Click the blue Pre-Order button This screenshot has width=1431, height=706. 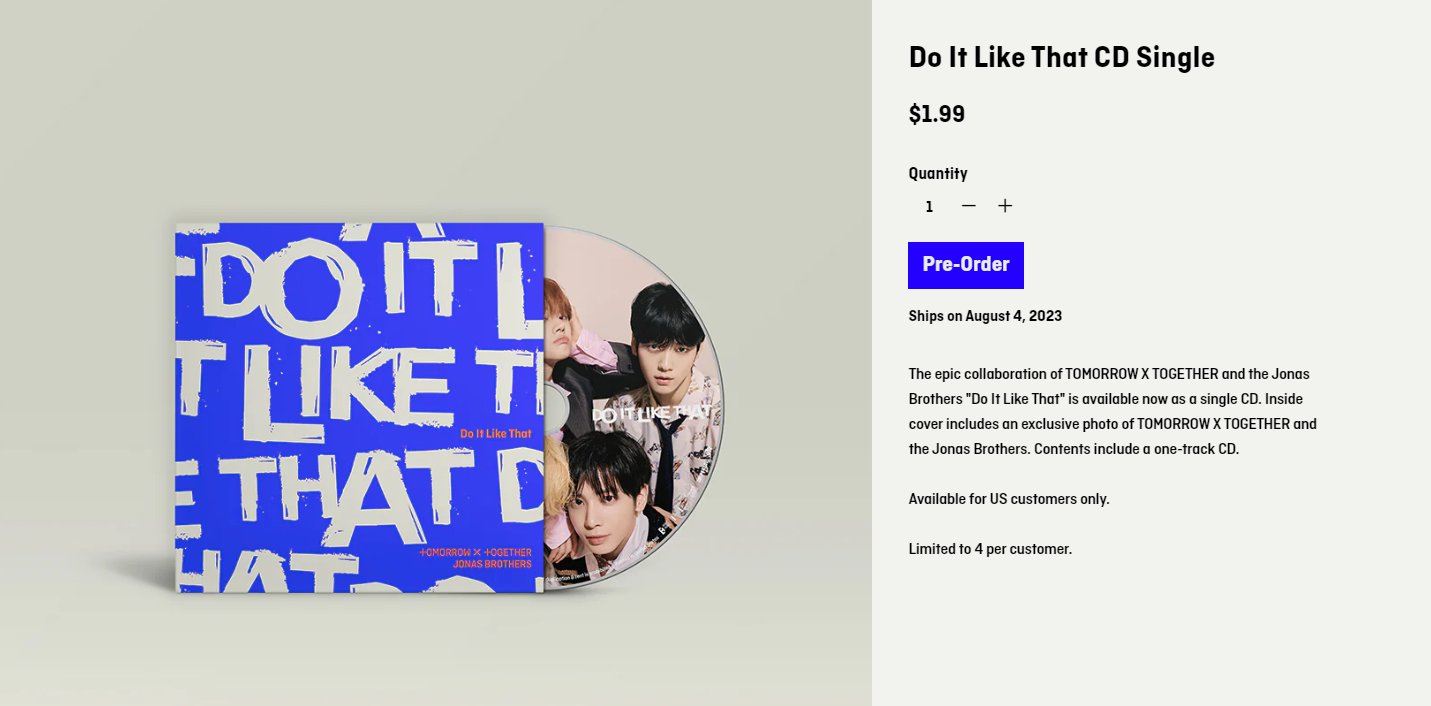(x=966, y=265)
